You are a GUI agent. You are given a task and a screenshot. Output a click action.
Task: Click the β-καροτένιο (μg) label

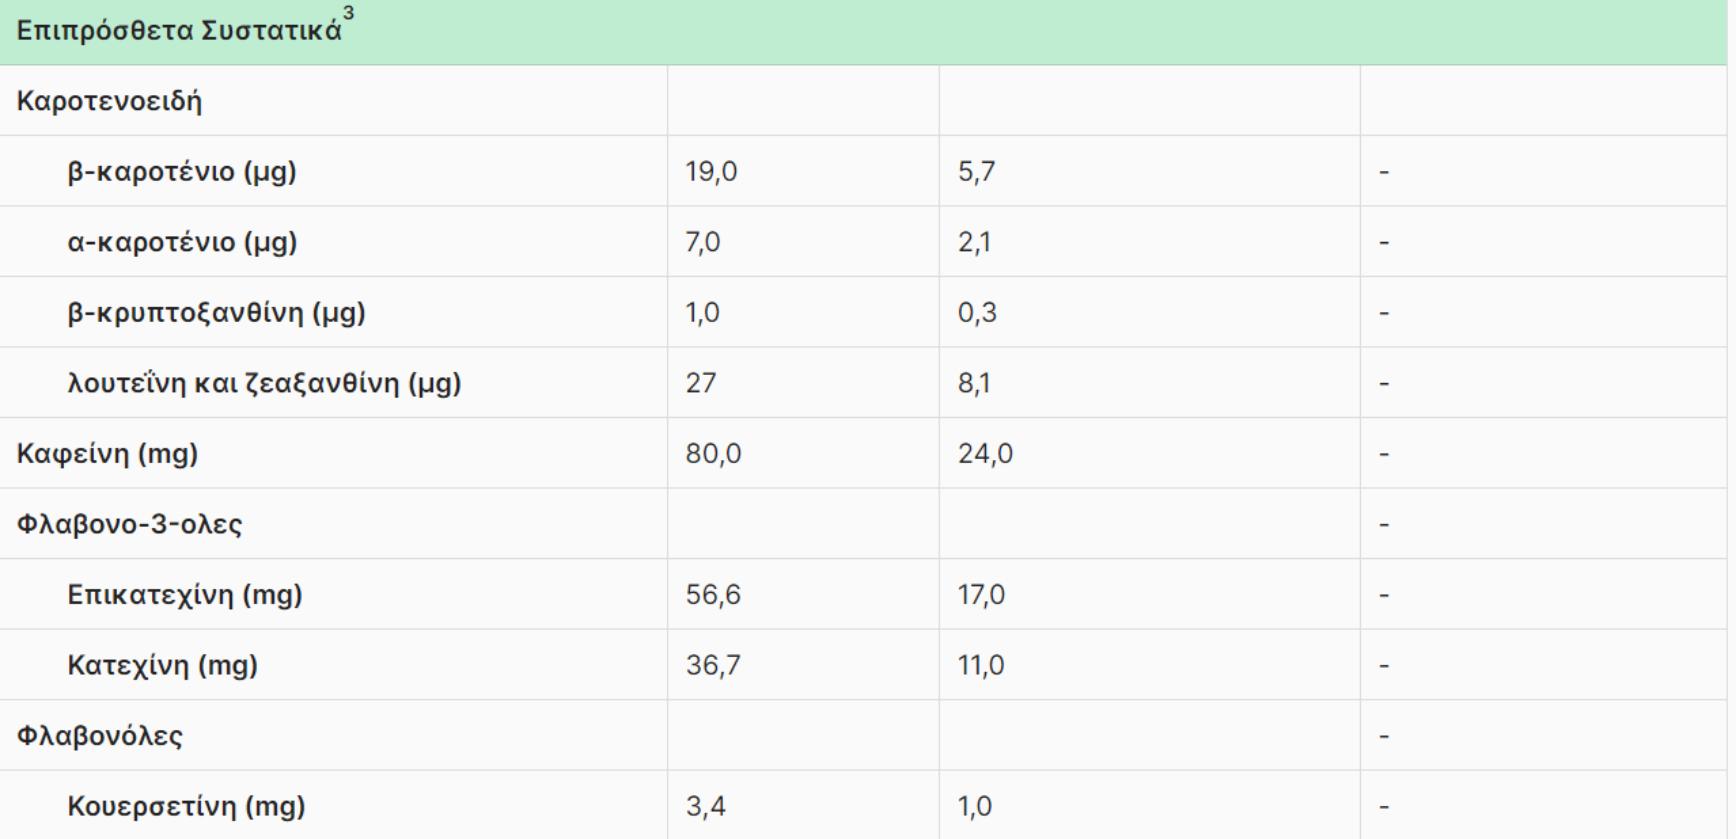182,172
